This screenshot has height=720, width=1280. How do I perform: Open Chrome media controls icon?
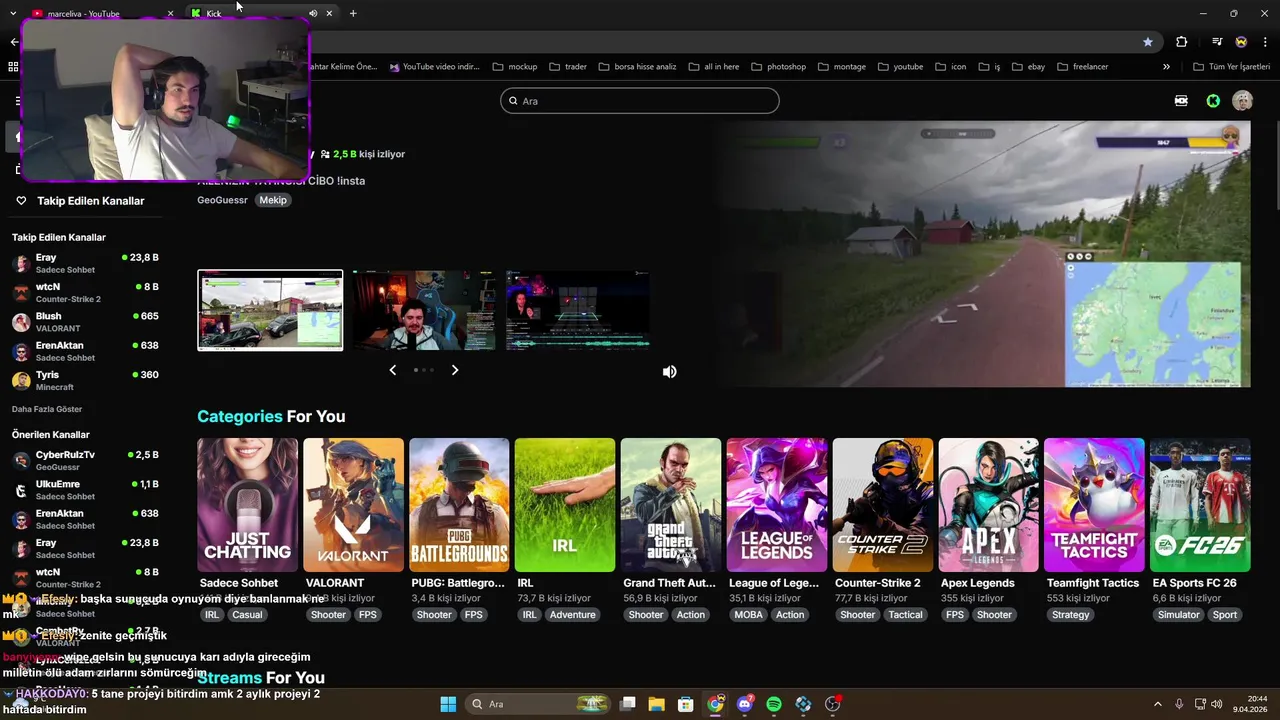click(x=1217, y=42)
